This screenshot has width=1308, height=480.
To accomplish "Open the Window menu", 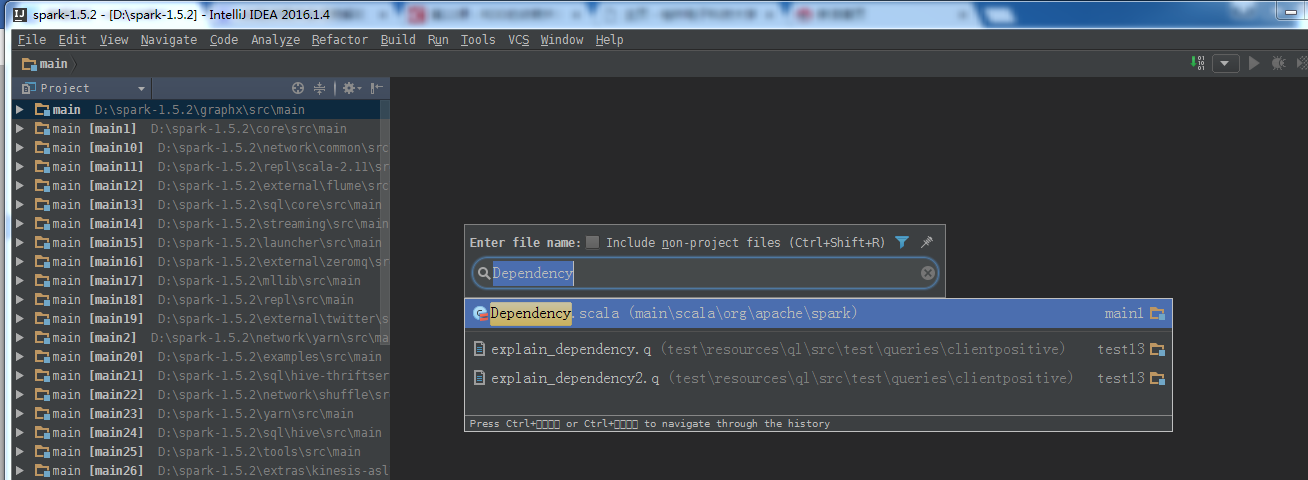I will pos(561,40).
